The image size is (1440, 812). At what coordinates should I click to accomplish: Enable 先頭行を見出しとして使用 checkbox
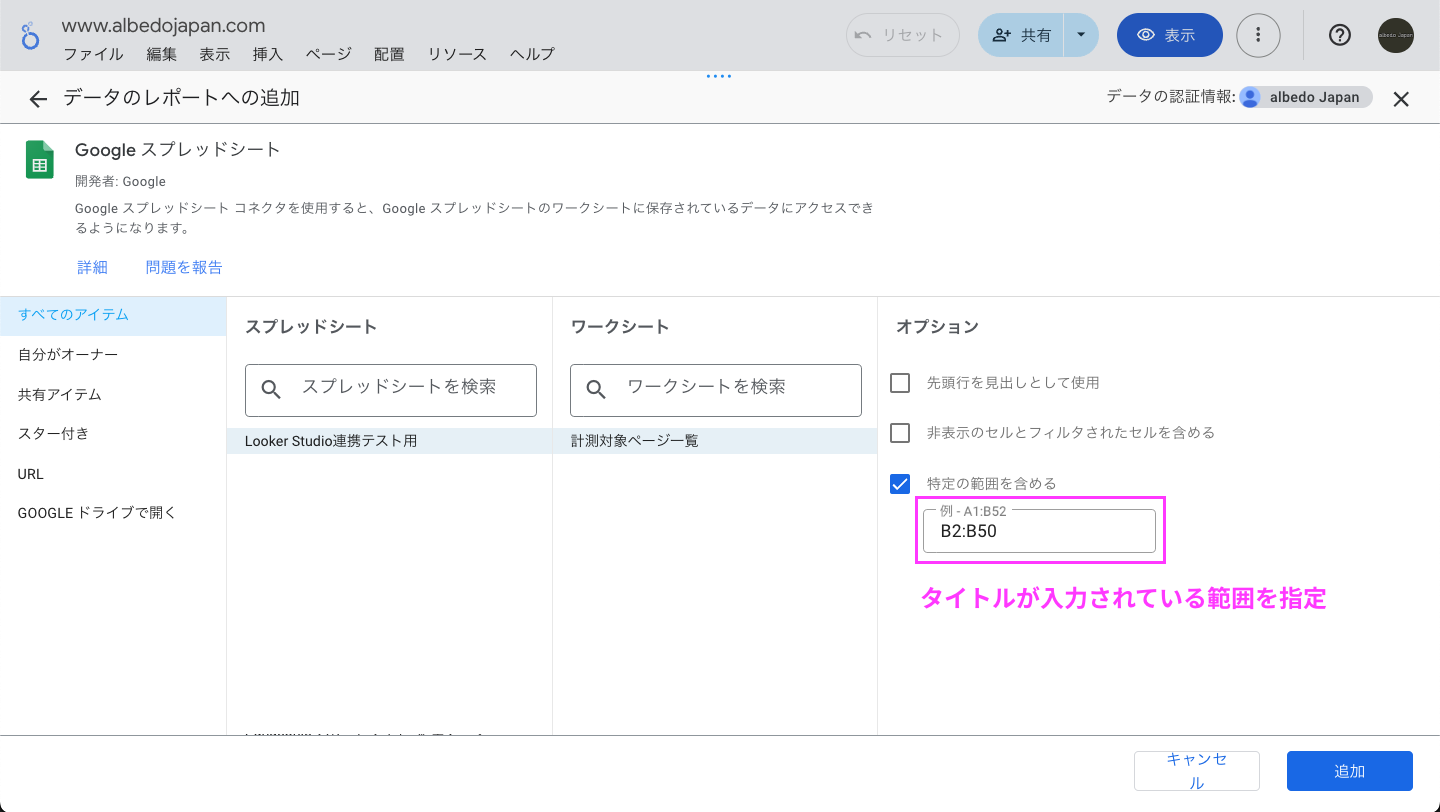899,382
